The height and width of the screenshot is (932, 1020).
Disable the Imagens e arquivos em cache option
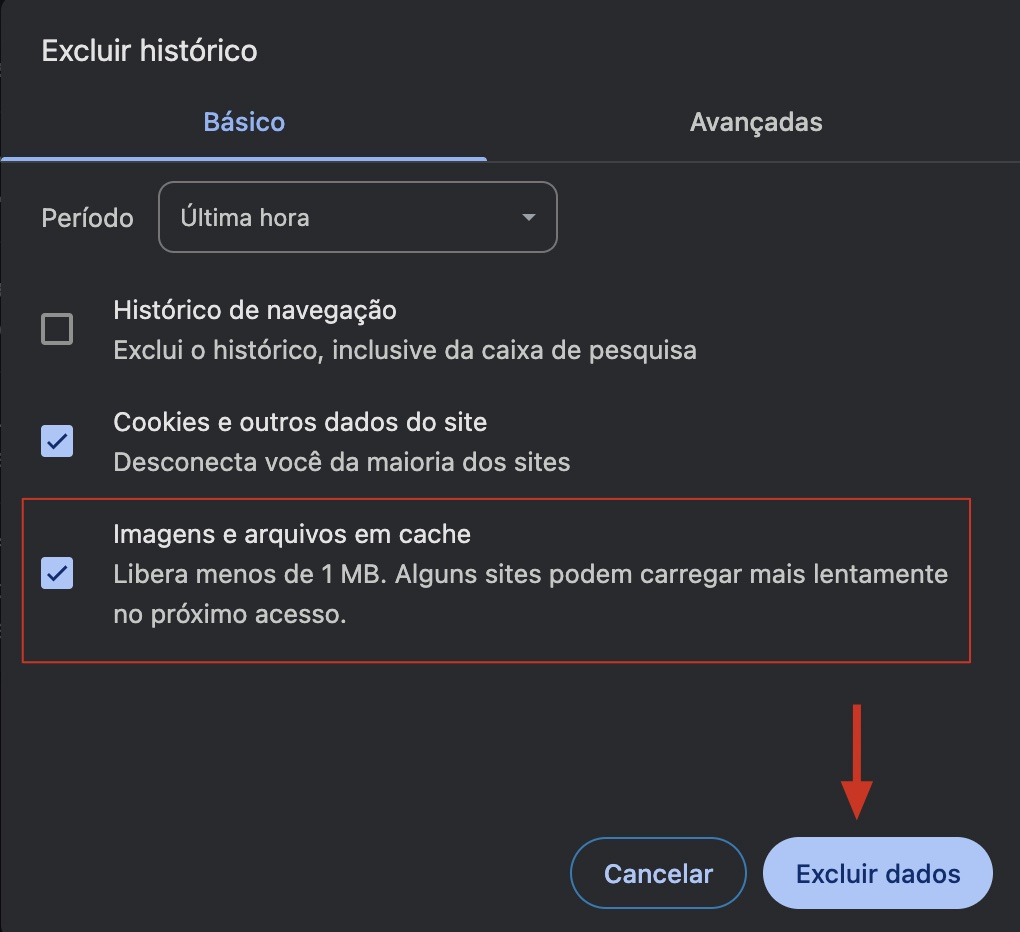point(57,573)
